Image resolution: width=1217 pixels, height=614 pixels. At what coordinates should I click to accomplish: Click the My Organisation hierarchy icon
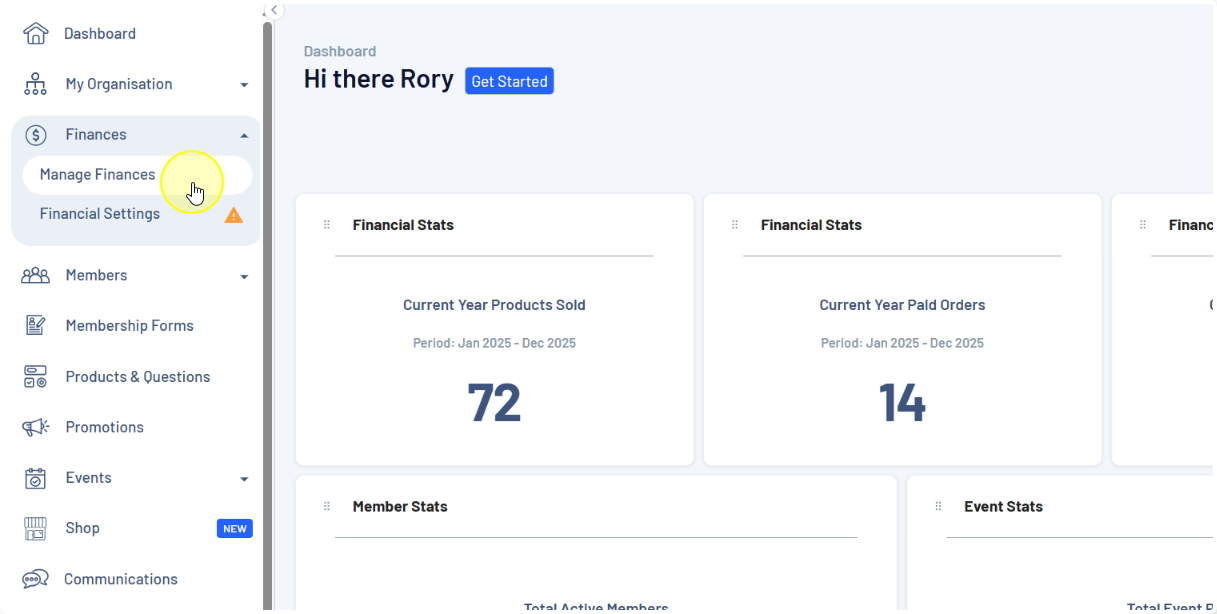point(35,84)
